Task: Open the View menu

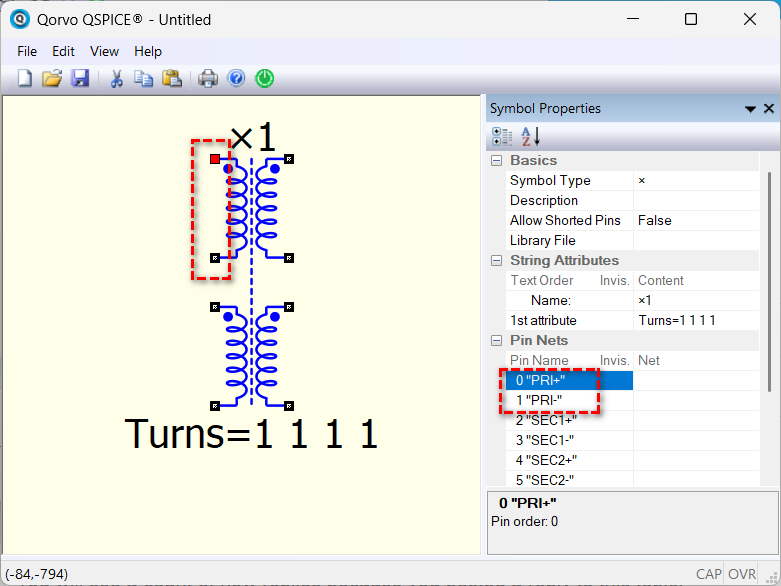Action: coord(104,51)
